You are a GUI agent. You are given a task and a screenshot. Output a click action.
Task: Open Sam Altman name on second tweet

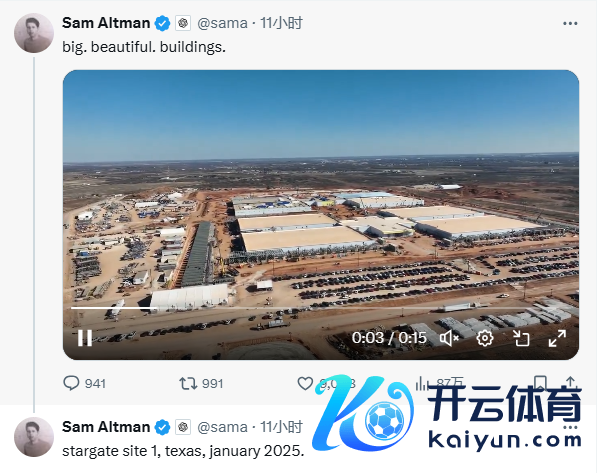coord(106,427)
